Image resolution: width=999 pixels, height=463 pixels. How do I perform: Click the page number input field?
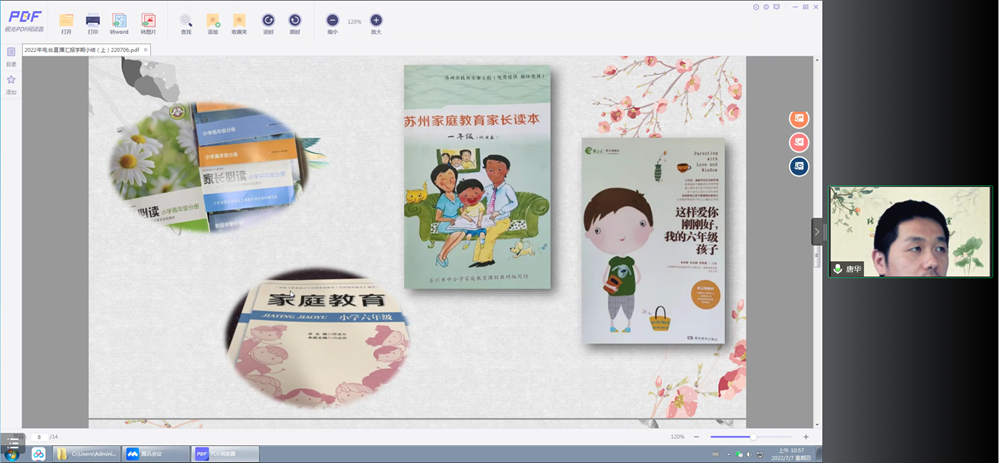[40, 437]
